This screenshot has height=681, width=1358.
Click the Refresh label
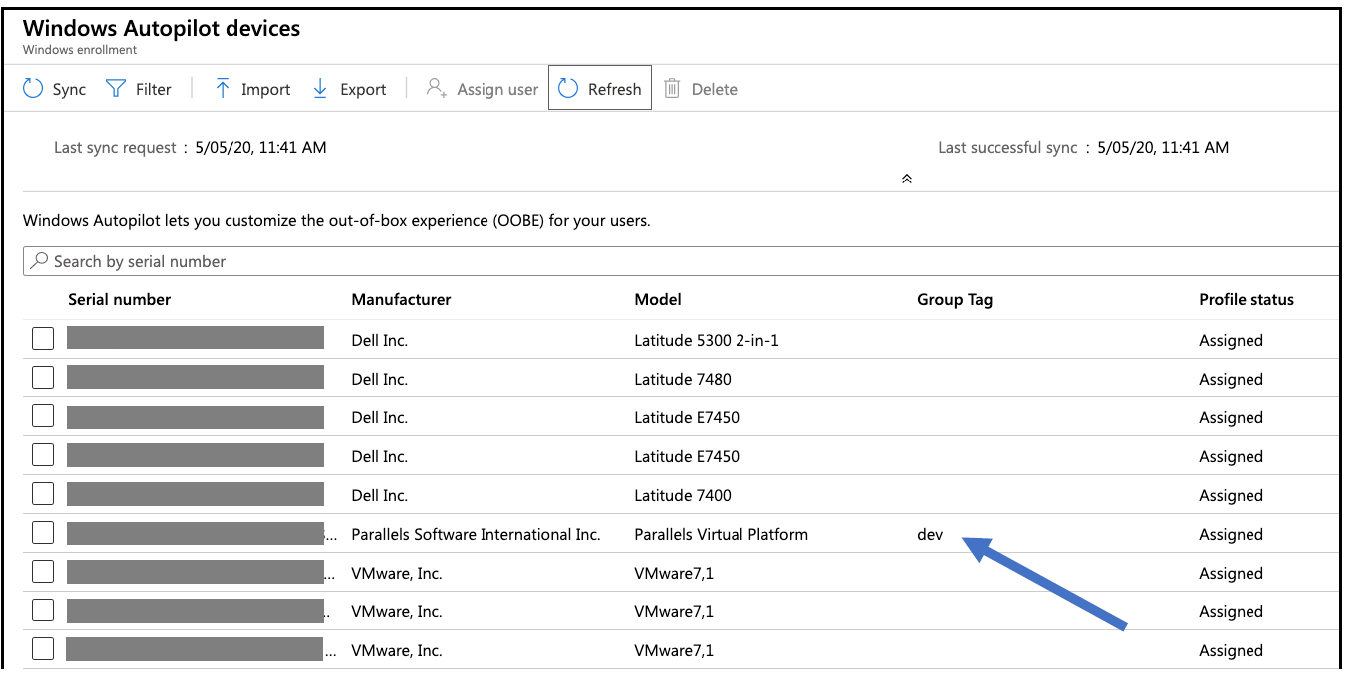click(x=614, y=89)
